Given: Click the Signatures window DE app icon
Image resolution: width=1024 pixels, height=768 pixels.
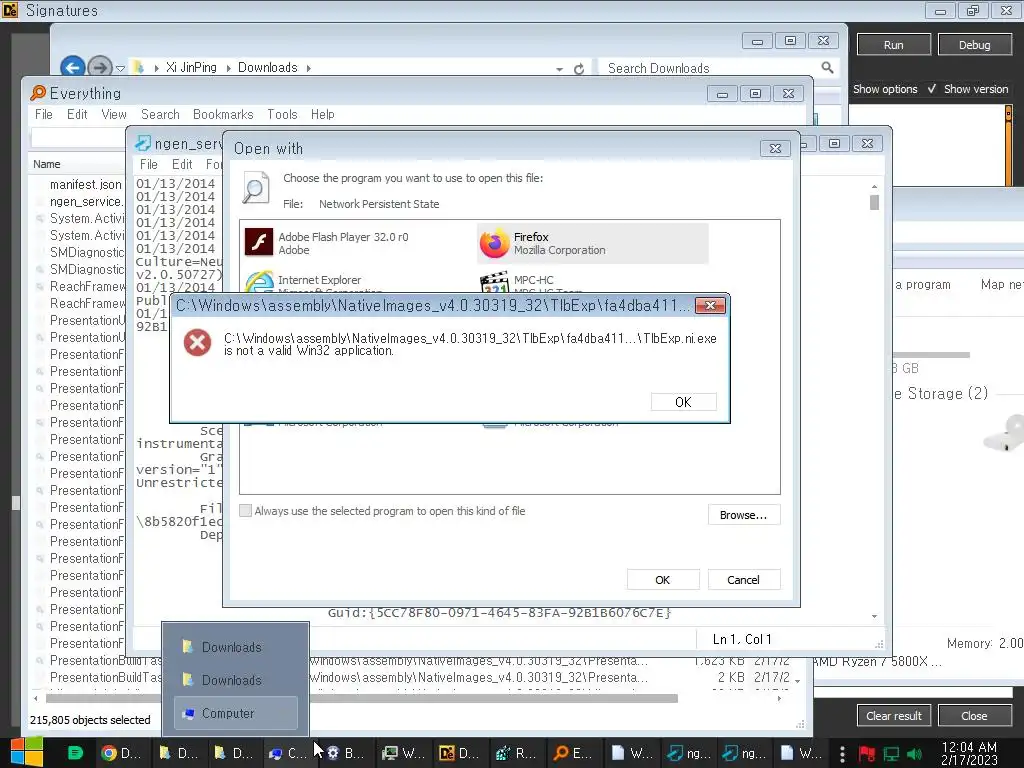Looking at the screenshot, I should (10, 10).
